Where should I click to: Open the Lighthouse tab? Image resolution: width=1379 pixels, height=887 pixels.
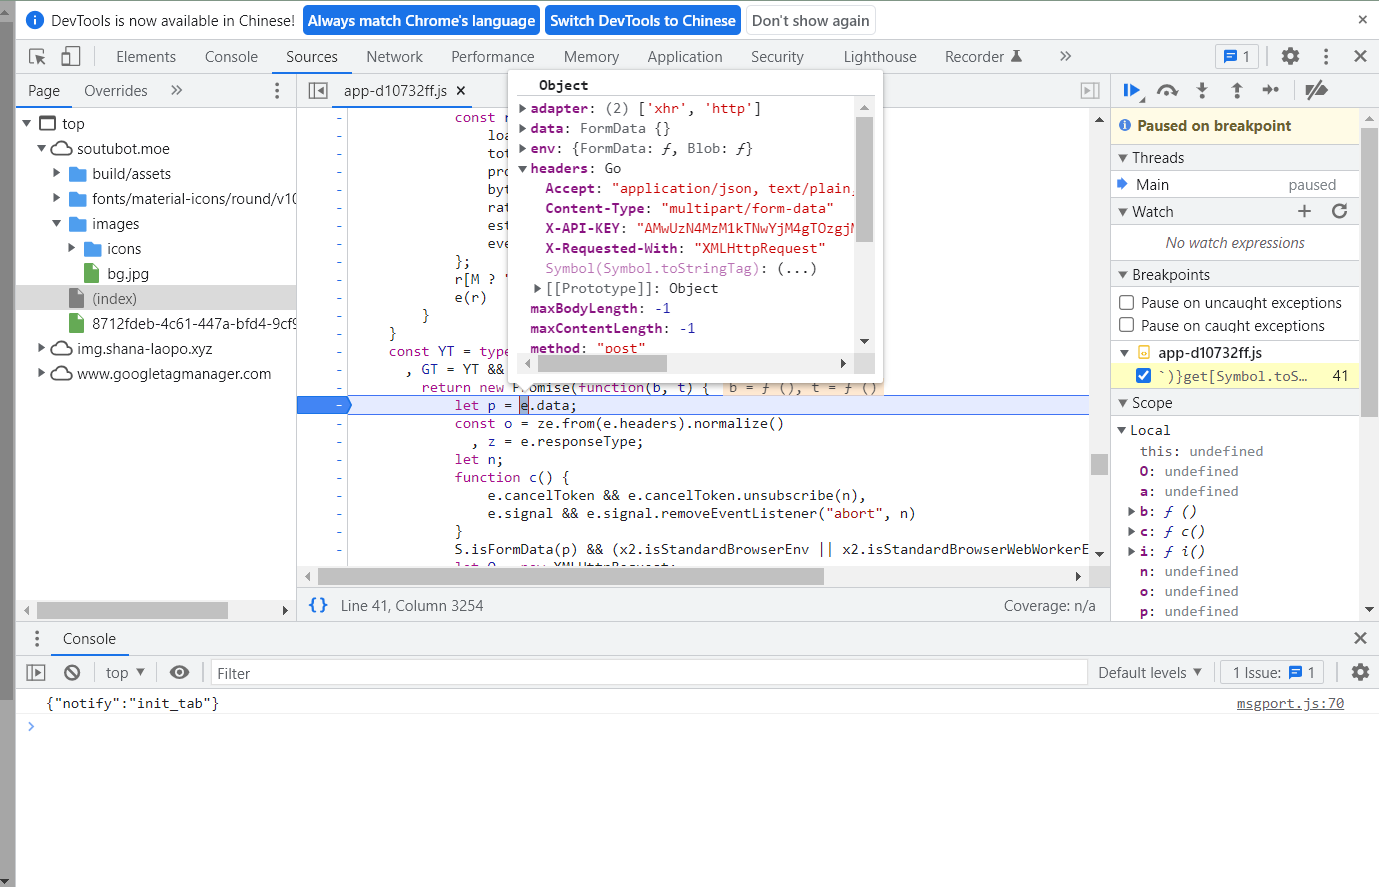coord(879,57)
